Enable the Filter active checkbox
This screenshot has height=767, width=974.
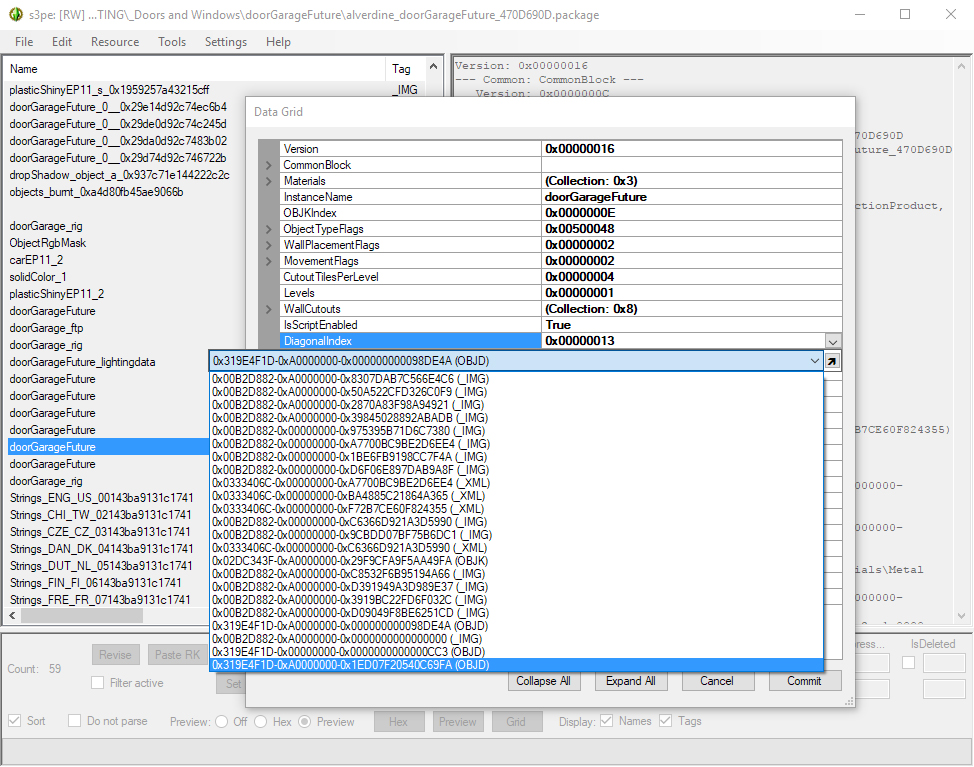point(98,683)
